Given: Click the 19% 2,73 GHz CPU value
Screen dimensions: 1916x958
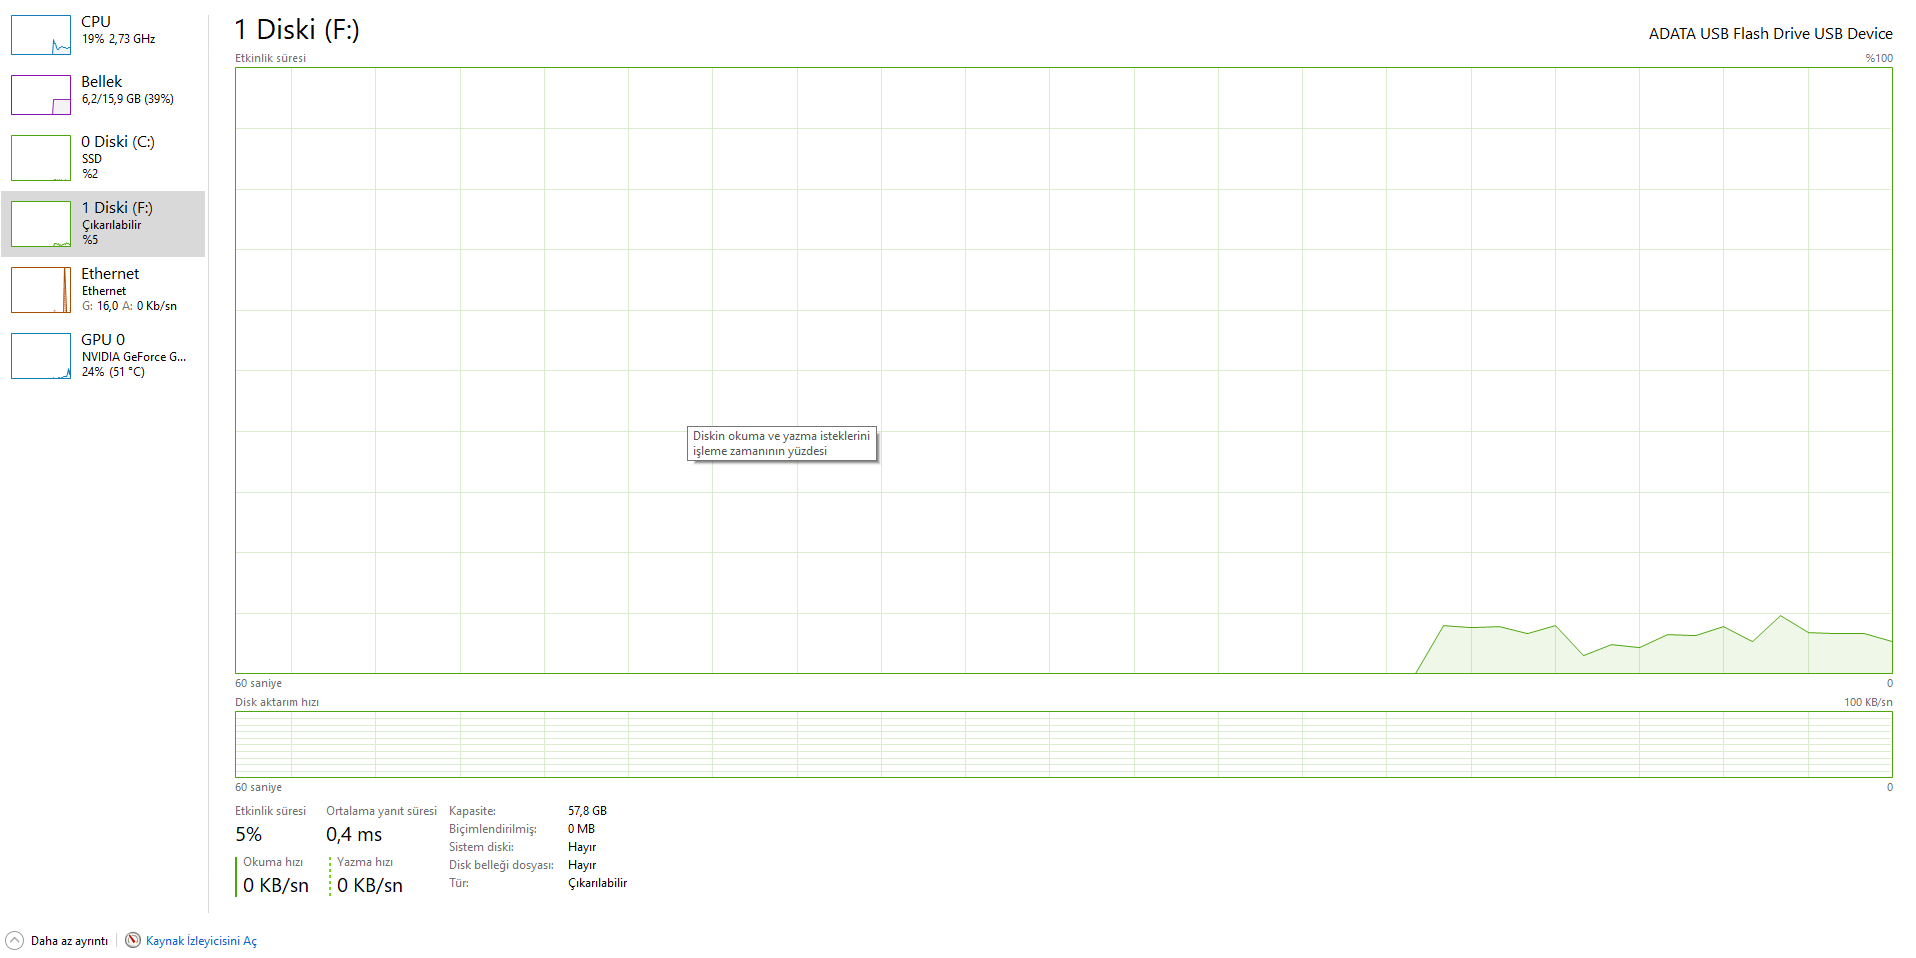Looking at the screenshot, I should click(x=119, y=39).
